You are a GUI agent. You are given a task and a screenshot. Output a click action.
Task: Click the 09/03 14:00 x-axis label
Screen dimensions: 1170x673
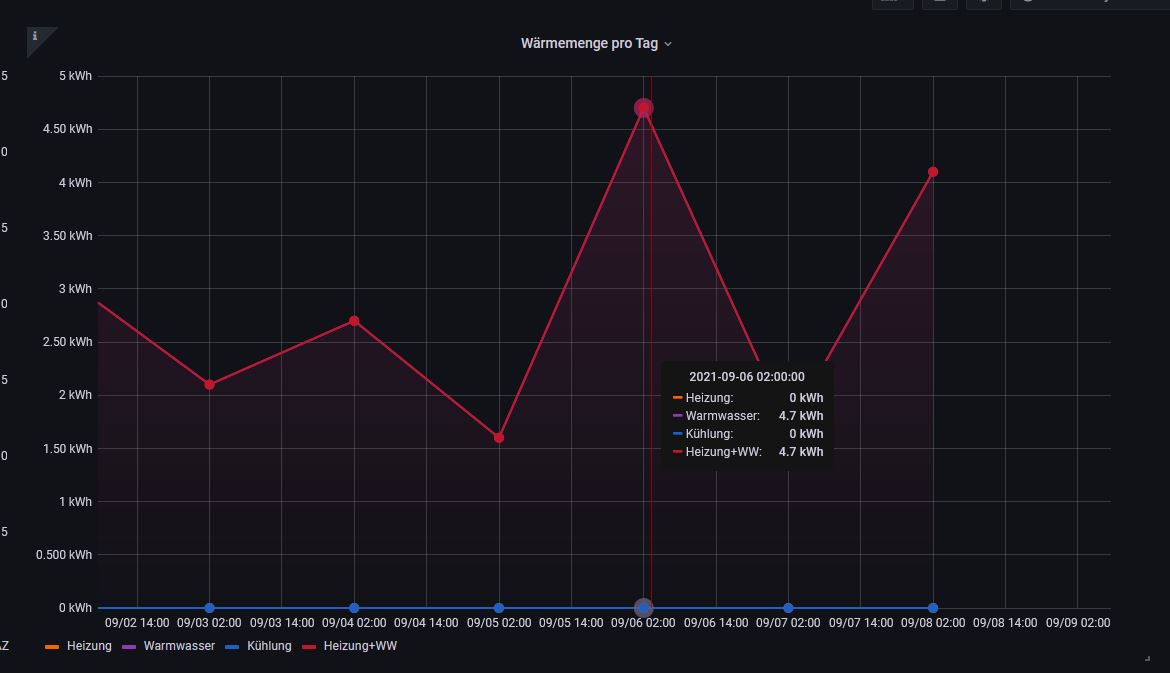(x=281, y=623)
